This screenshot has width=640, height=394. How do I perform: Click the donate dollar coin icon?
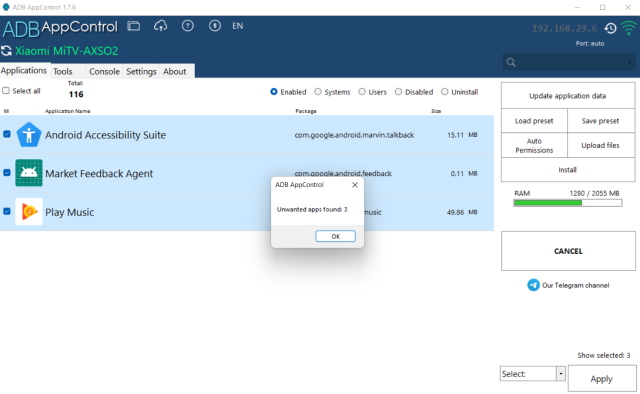[215, 26]
